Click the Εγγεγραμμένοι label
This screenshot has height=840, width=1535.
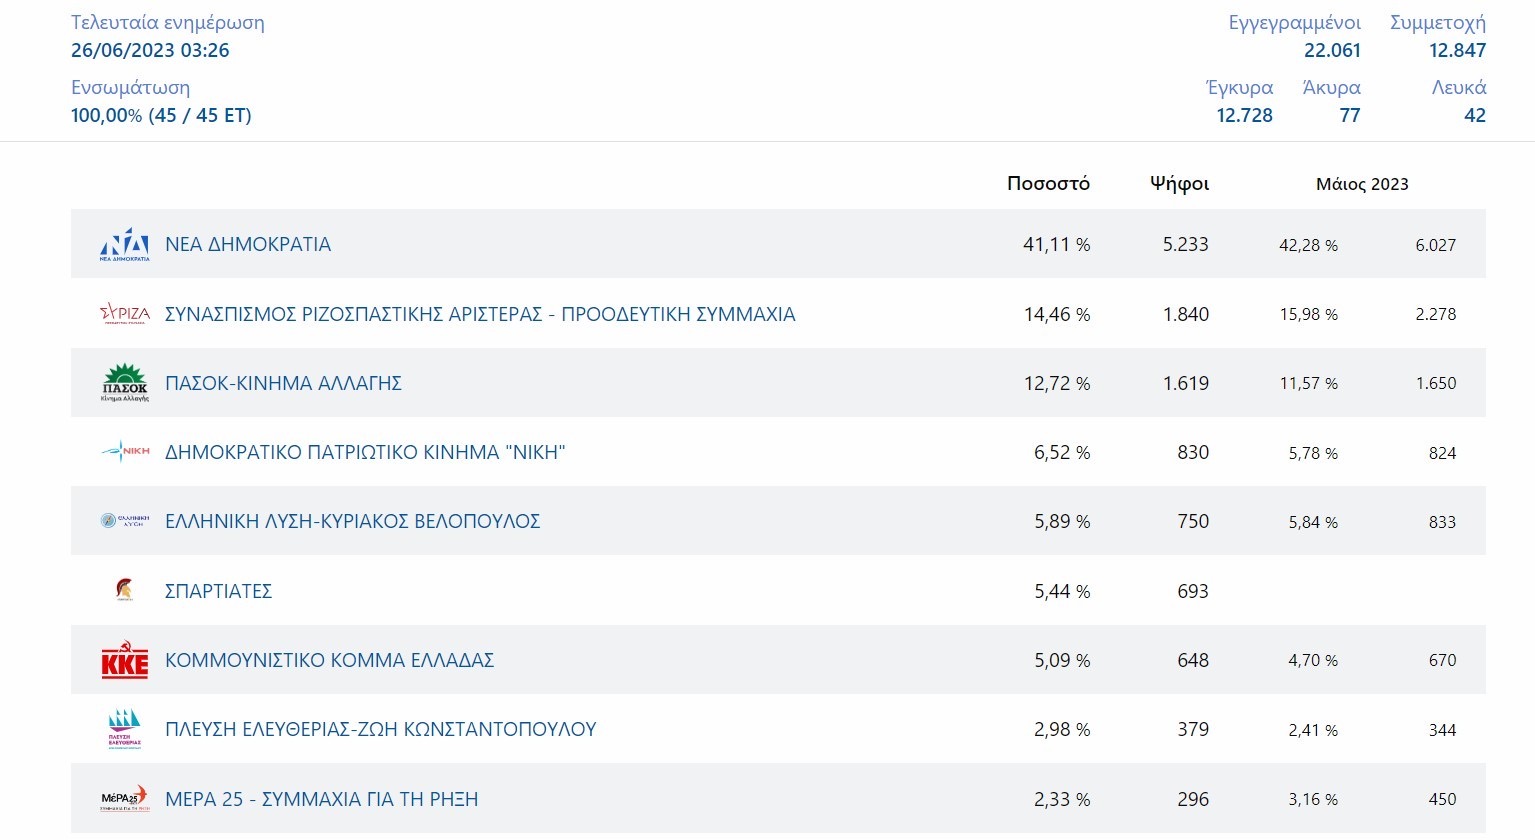[x=1294, y=23]
